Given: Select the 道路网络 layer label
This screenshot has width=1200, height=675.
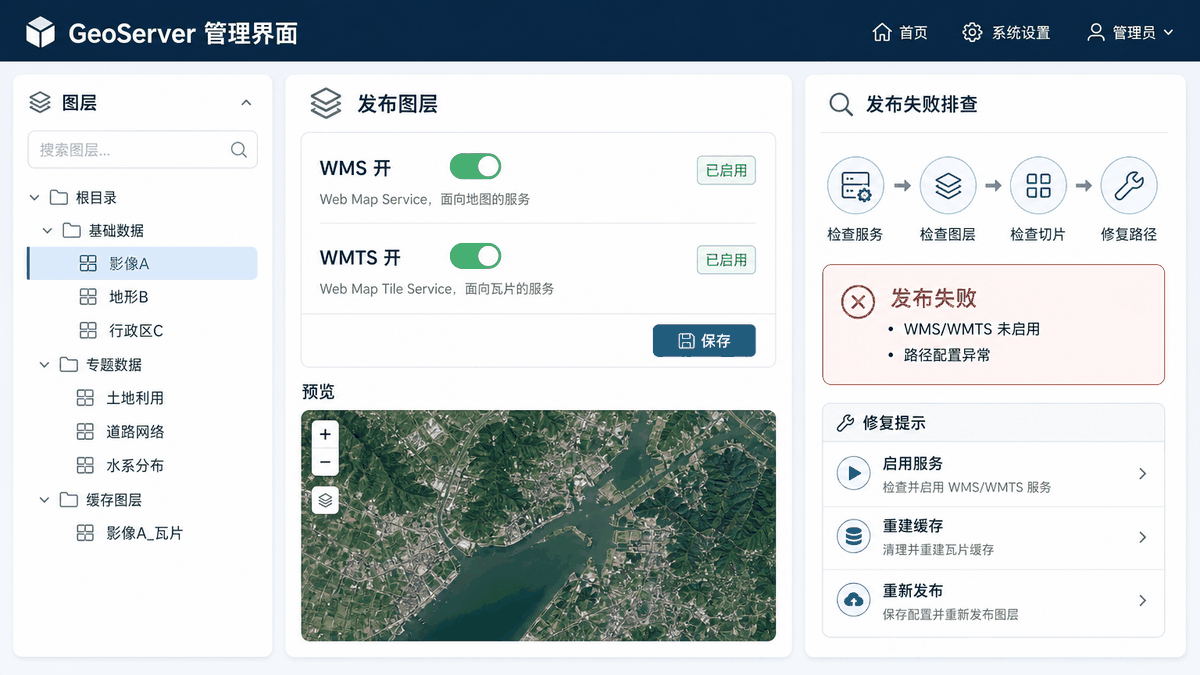Looking at the screenshot, I should pyautogui.click(x=135, y=432).
